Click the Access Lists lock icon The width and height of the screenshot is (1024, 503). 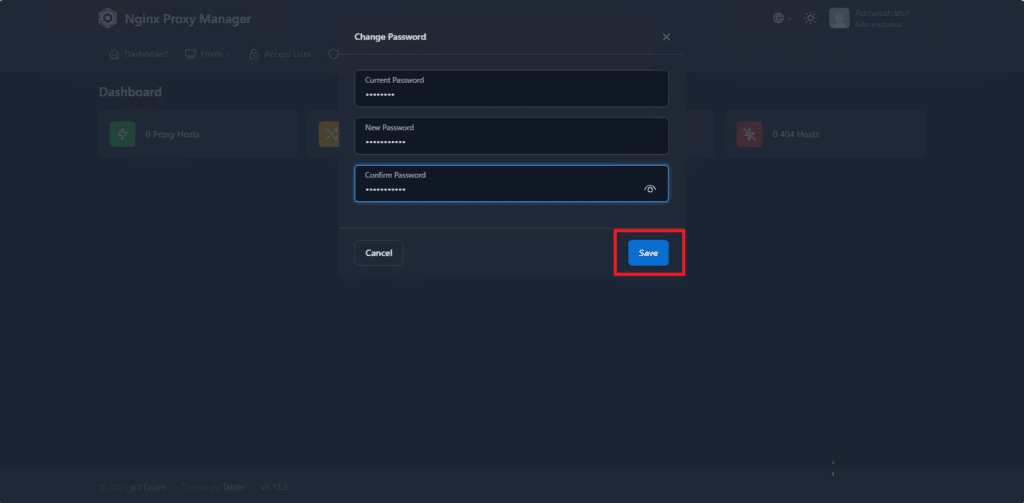pos(254,54)
